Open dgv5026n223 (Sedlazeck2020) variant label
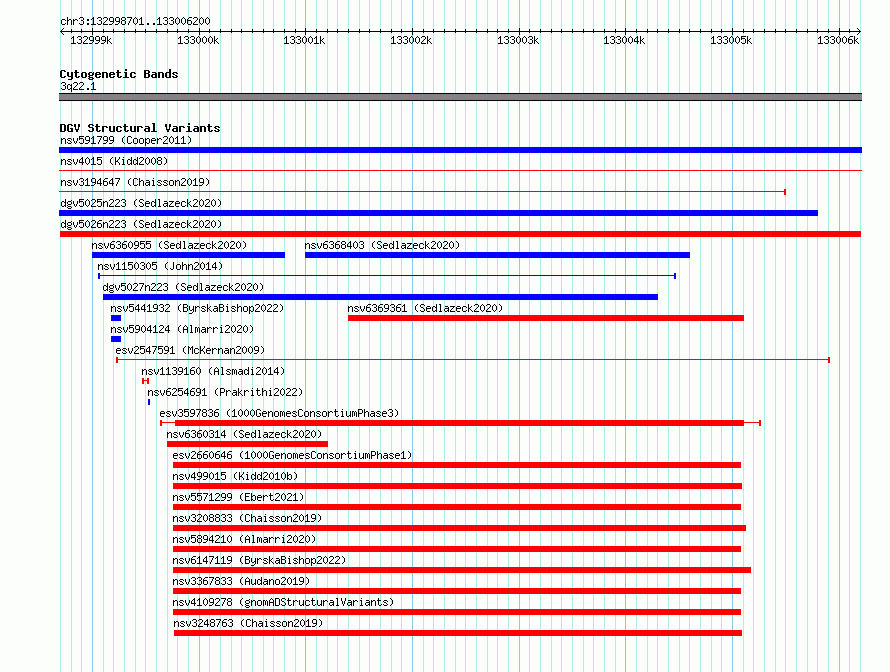 coord(141,224)
